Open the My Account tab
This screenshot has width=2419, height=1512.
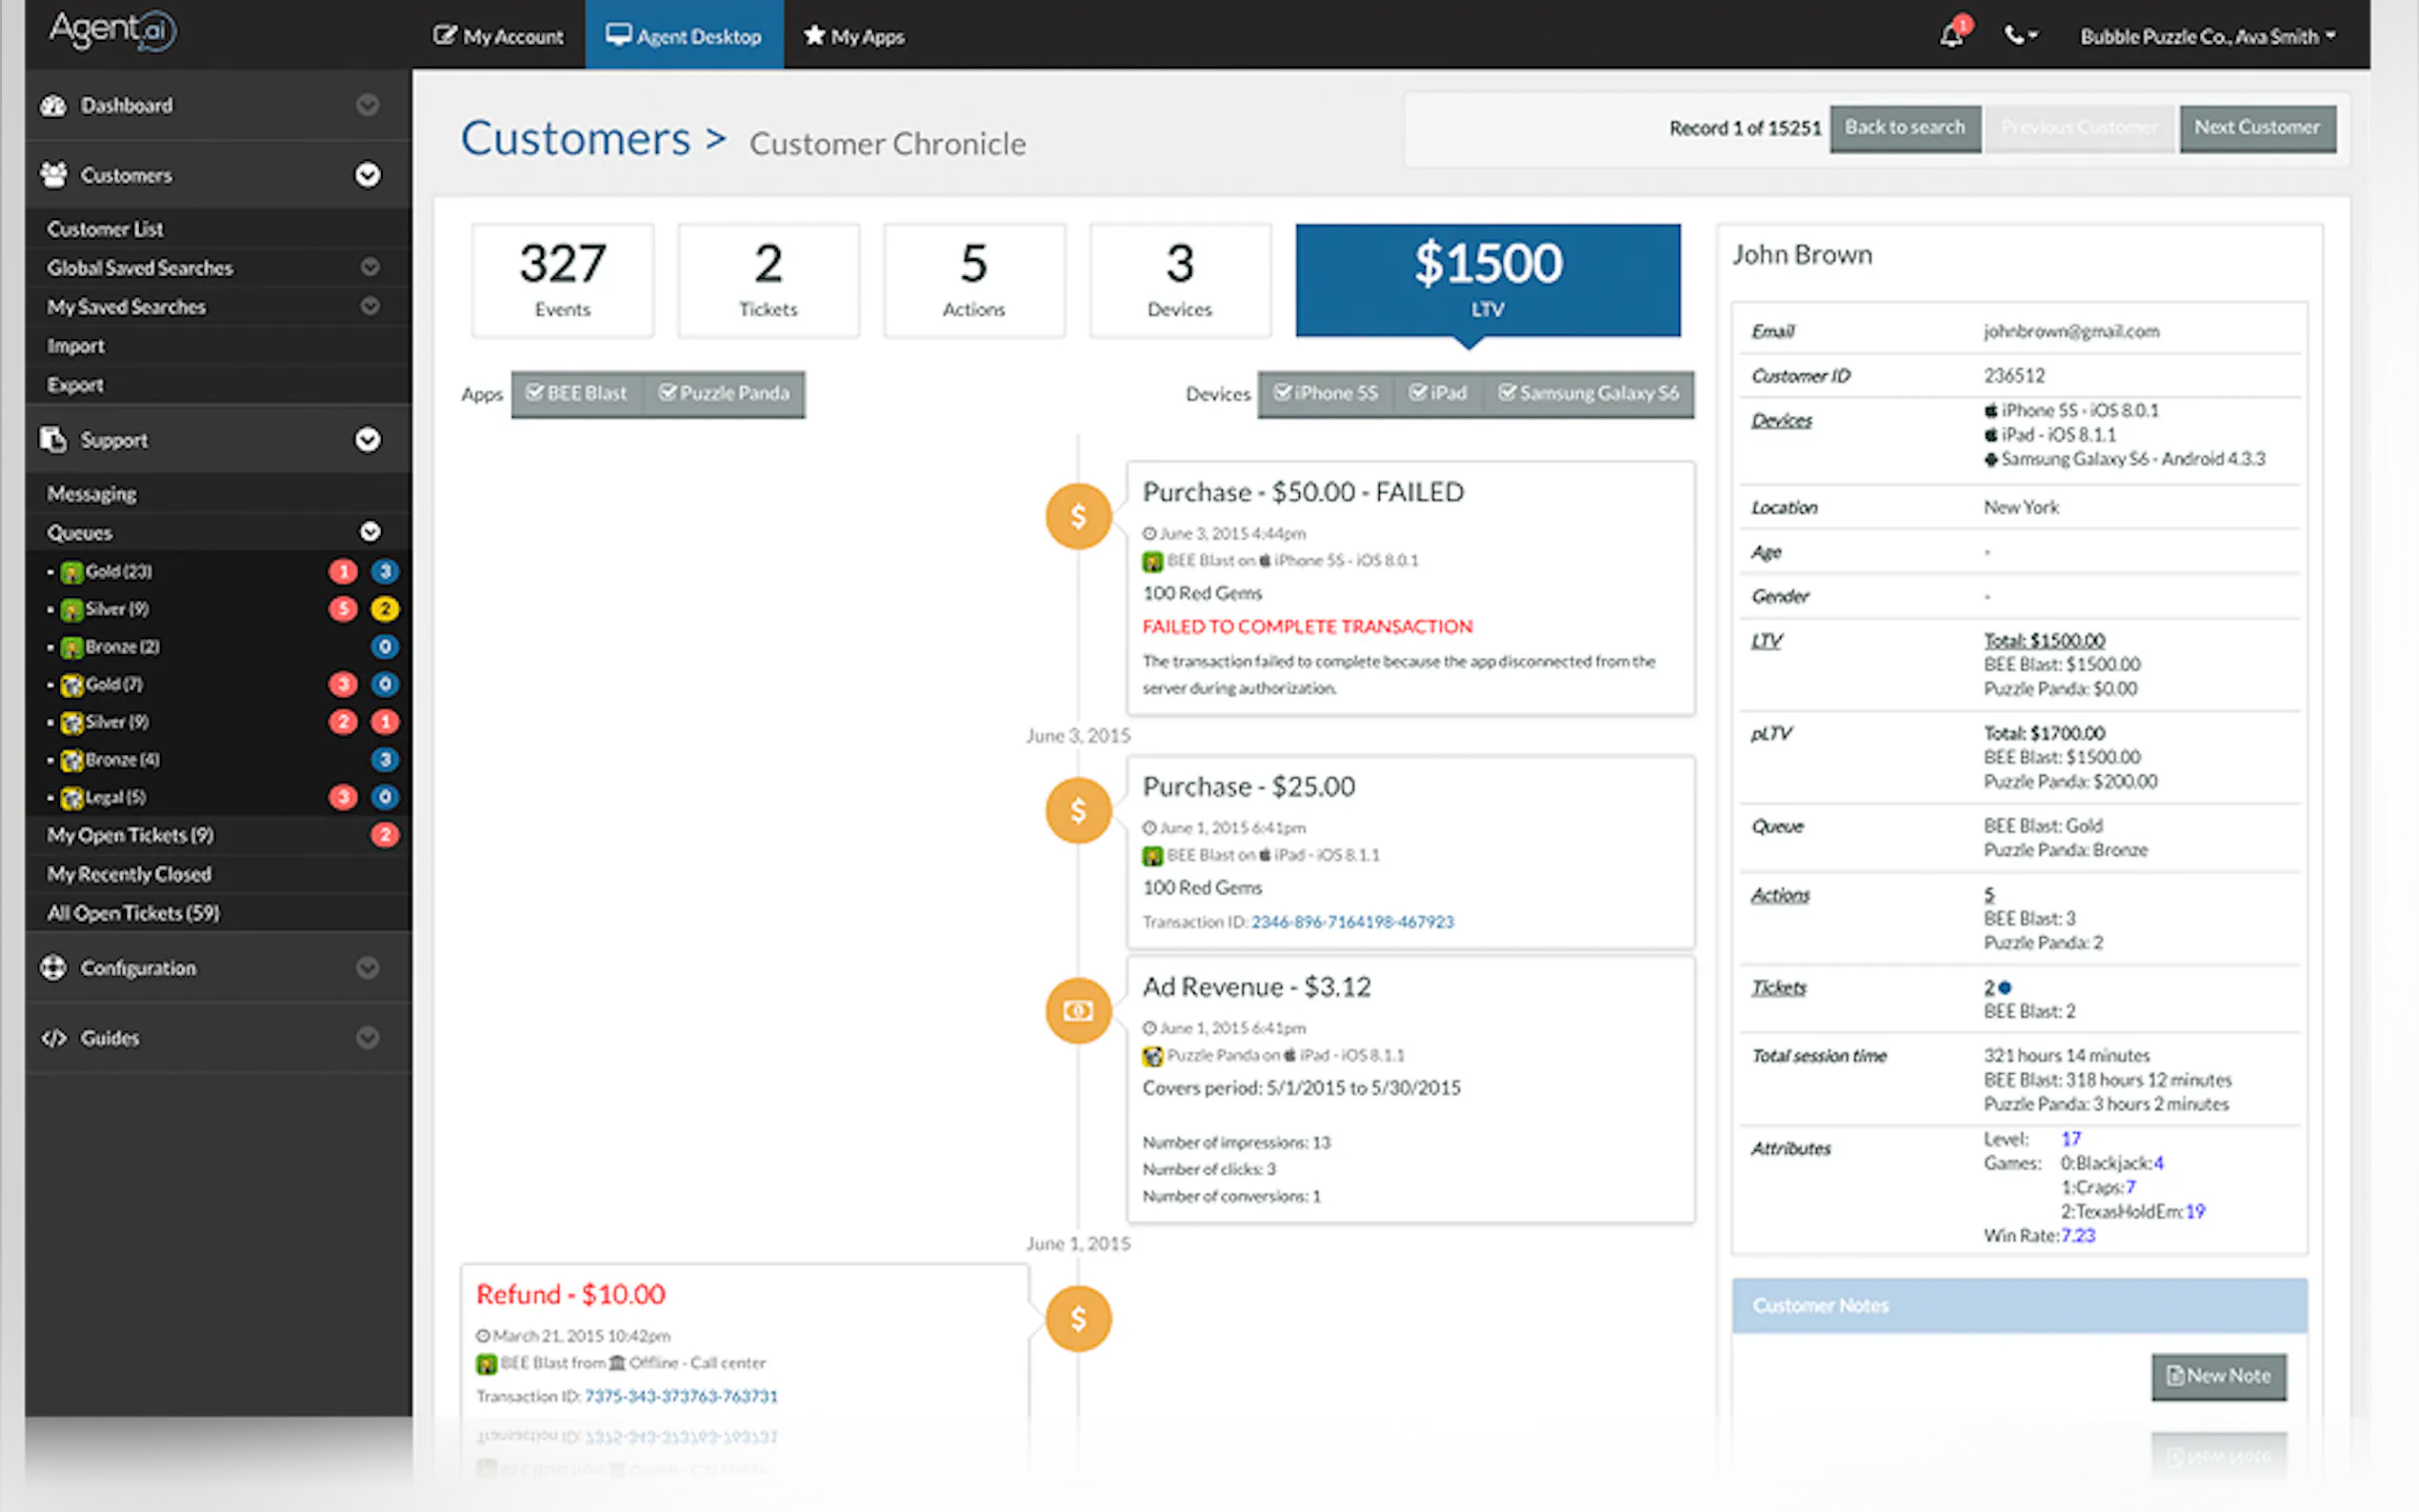coord(498,37)
